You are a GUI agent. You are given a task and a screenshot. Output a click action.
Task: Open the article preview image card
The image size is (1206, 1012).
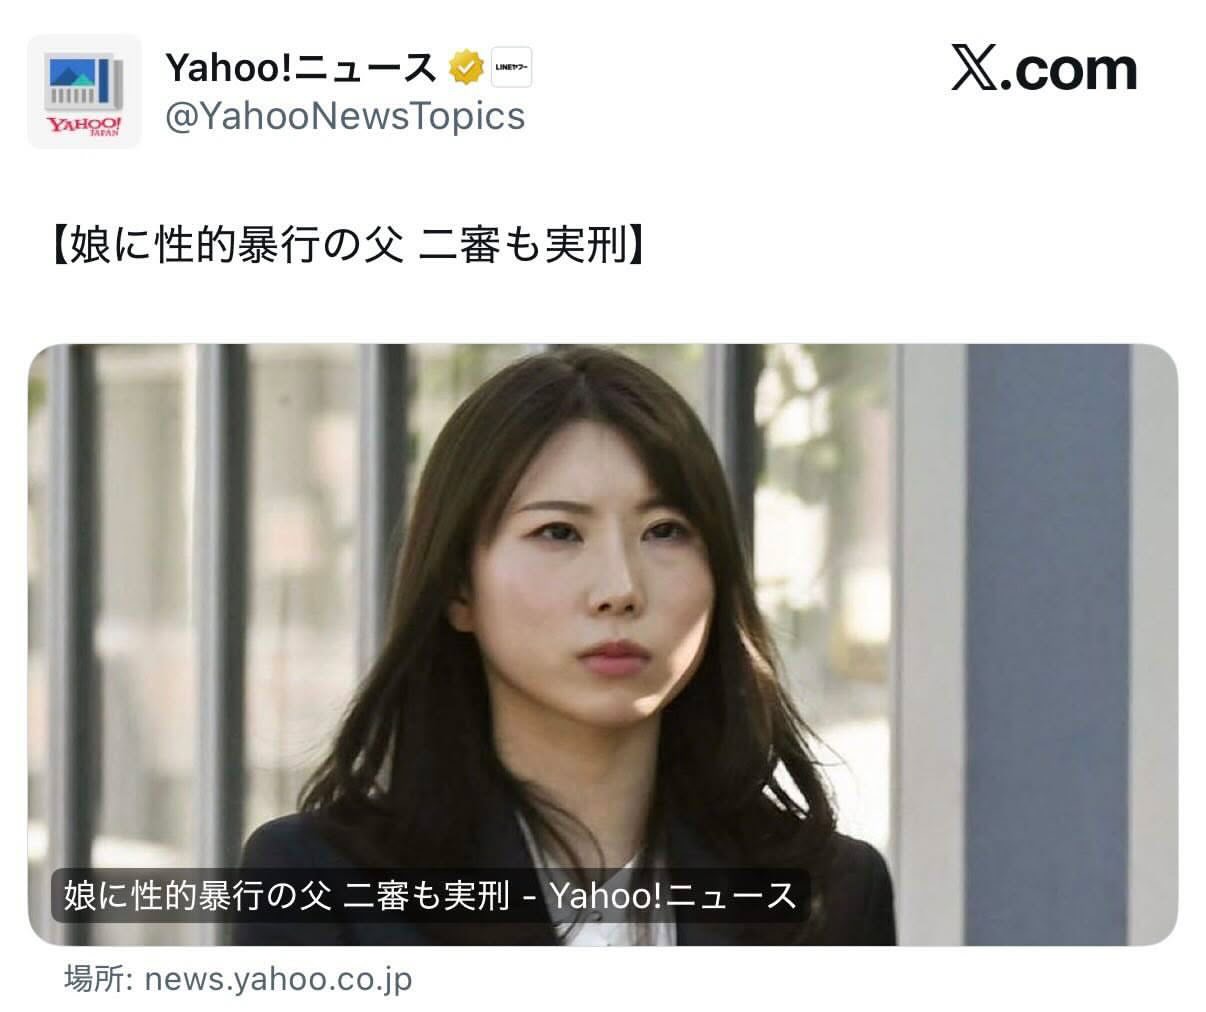tap(603, 645)
